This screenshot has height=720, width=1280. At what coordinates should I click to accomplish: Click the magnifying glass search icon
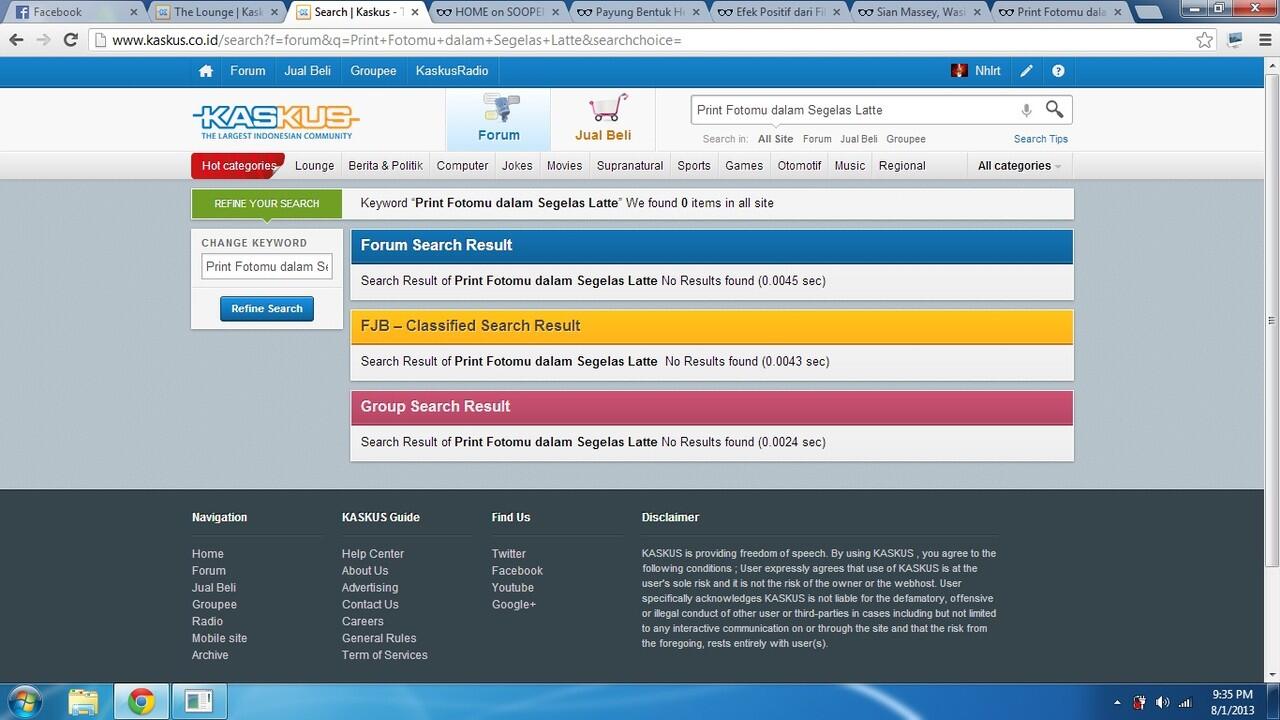pyautogui.click(x=1055, y=109)
